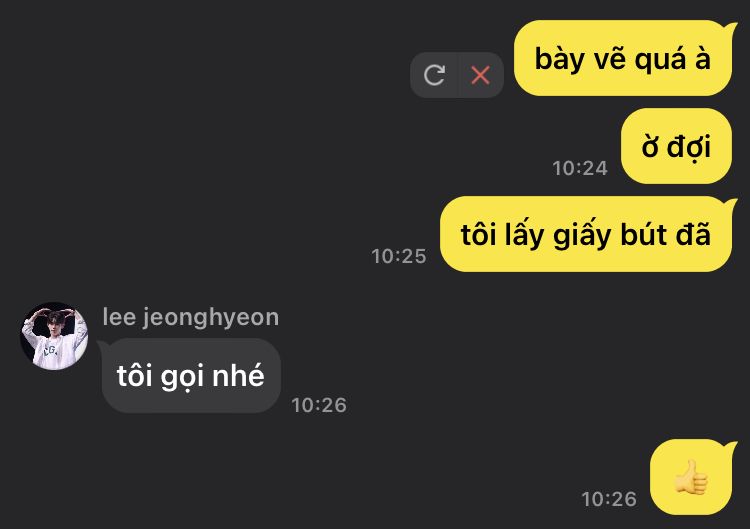Delete the unsent message with red X
This screenshot has width=750, height=529.
point(480,75)
